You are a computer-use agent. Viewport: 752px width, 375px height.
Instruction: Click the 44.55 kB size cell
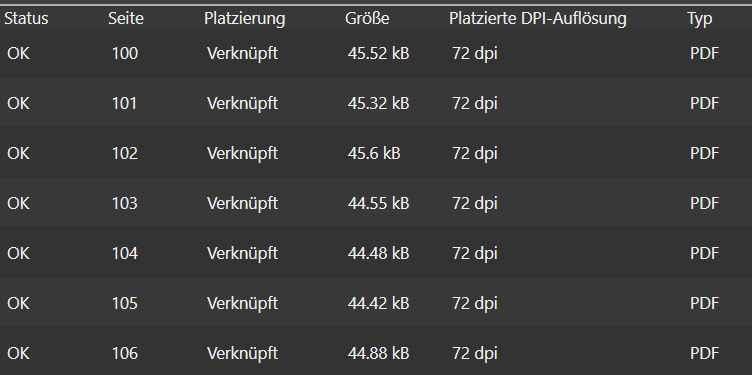378,203
